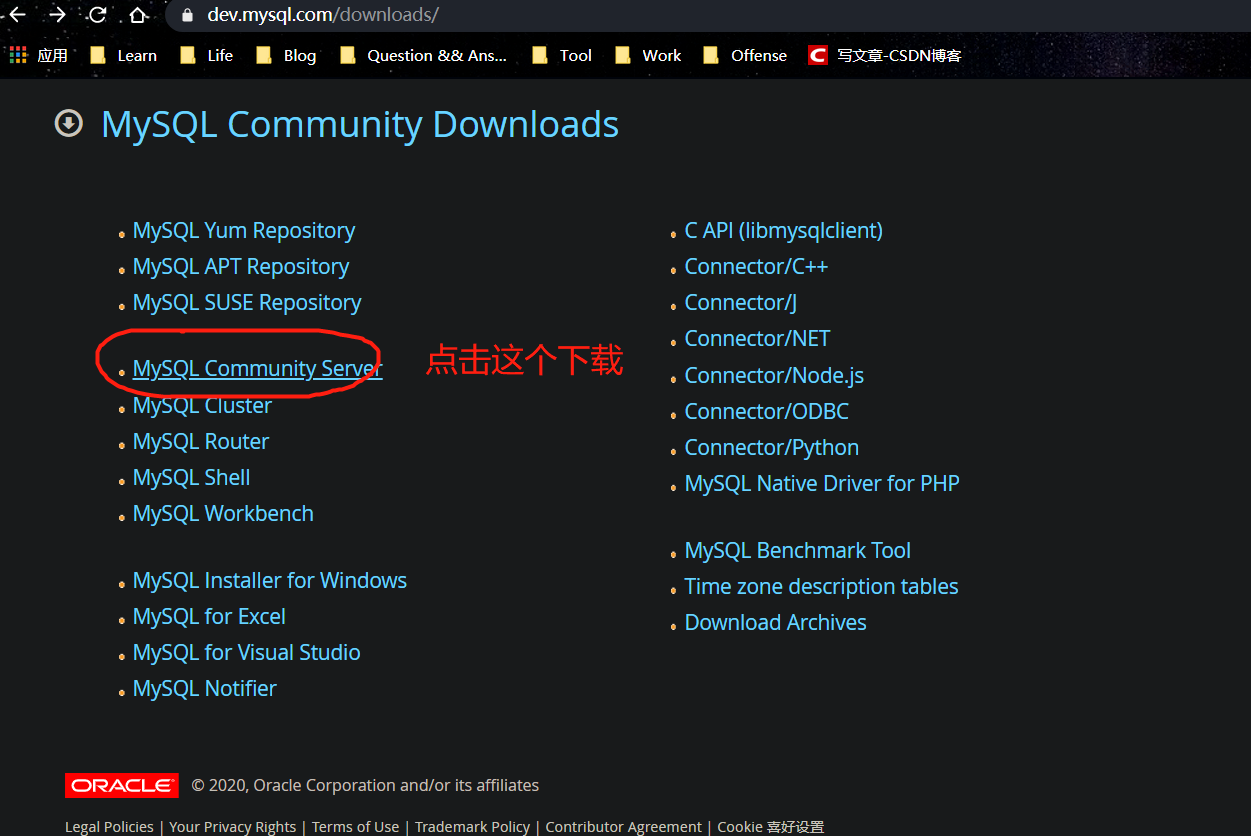Viewport: 1251px width, 836px height.
Task: Click the MySQL Community Downloads heading
Action: click(x=360, y=124)
